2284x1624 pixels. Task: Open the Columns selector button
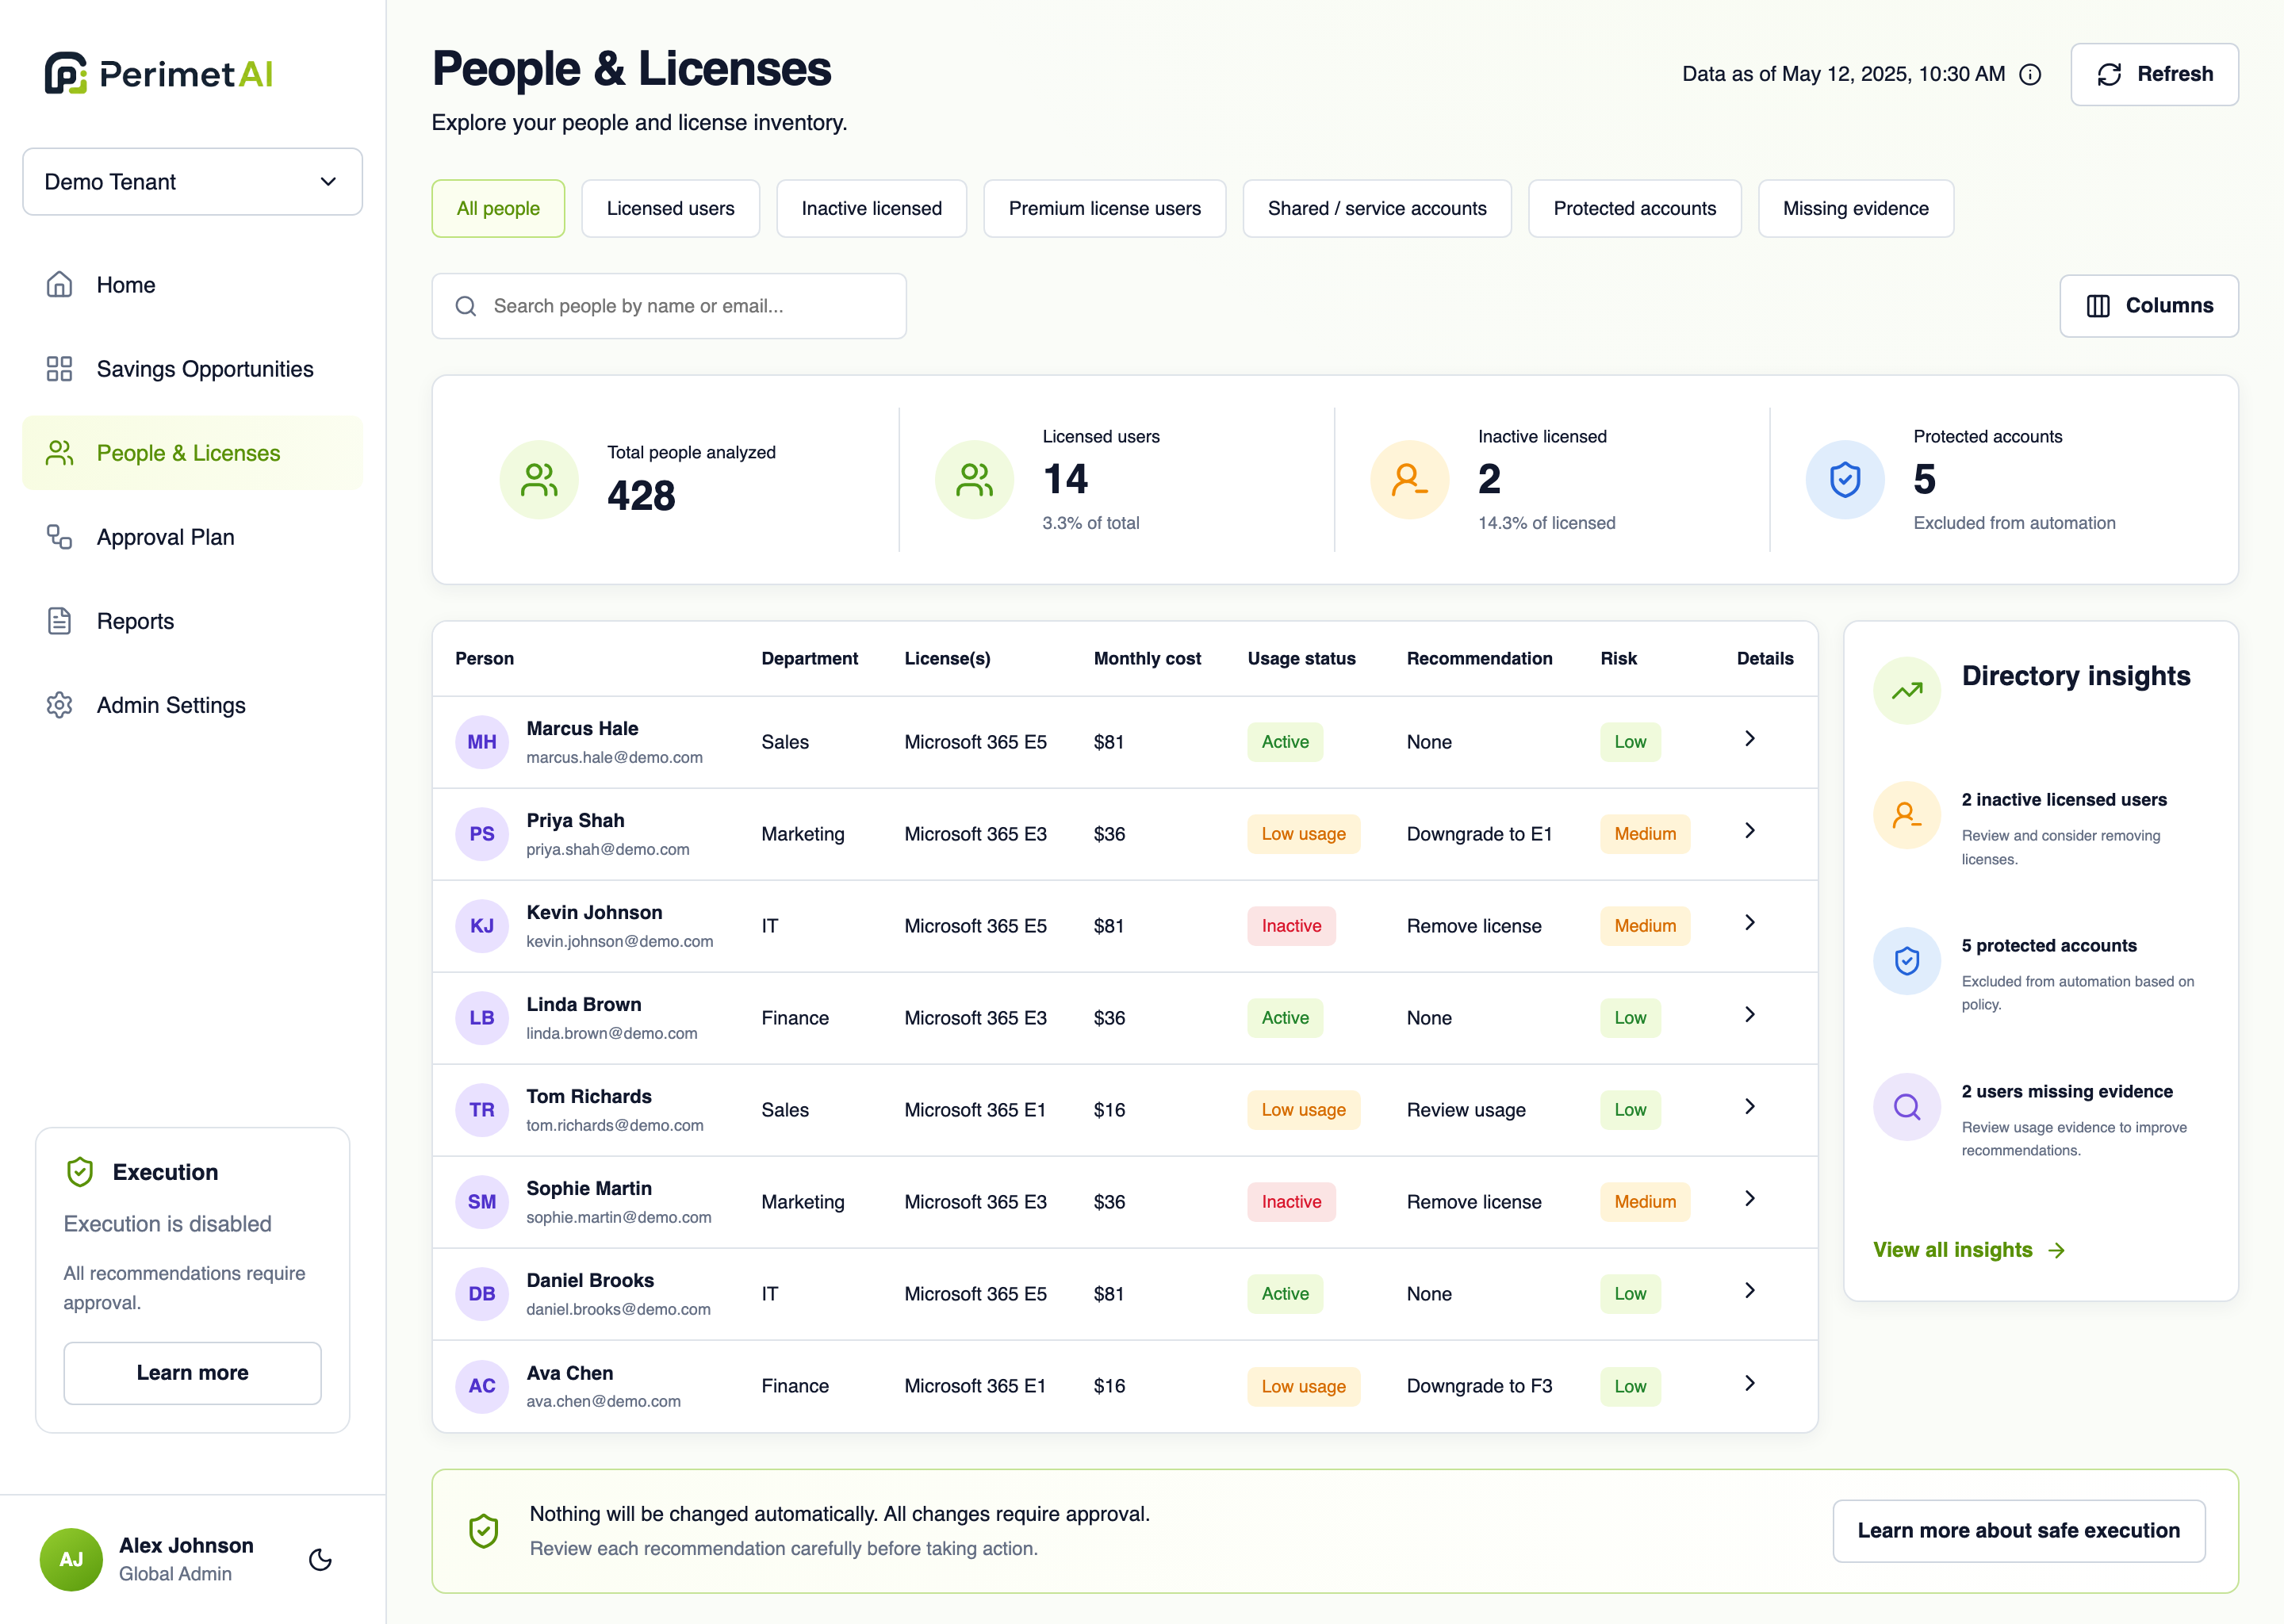[x=2148, y=306]
